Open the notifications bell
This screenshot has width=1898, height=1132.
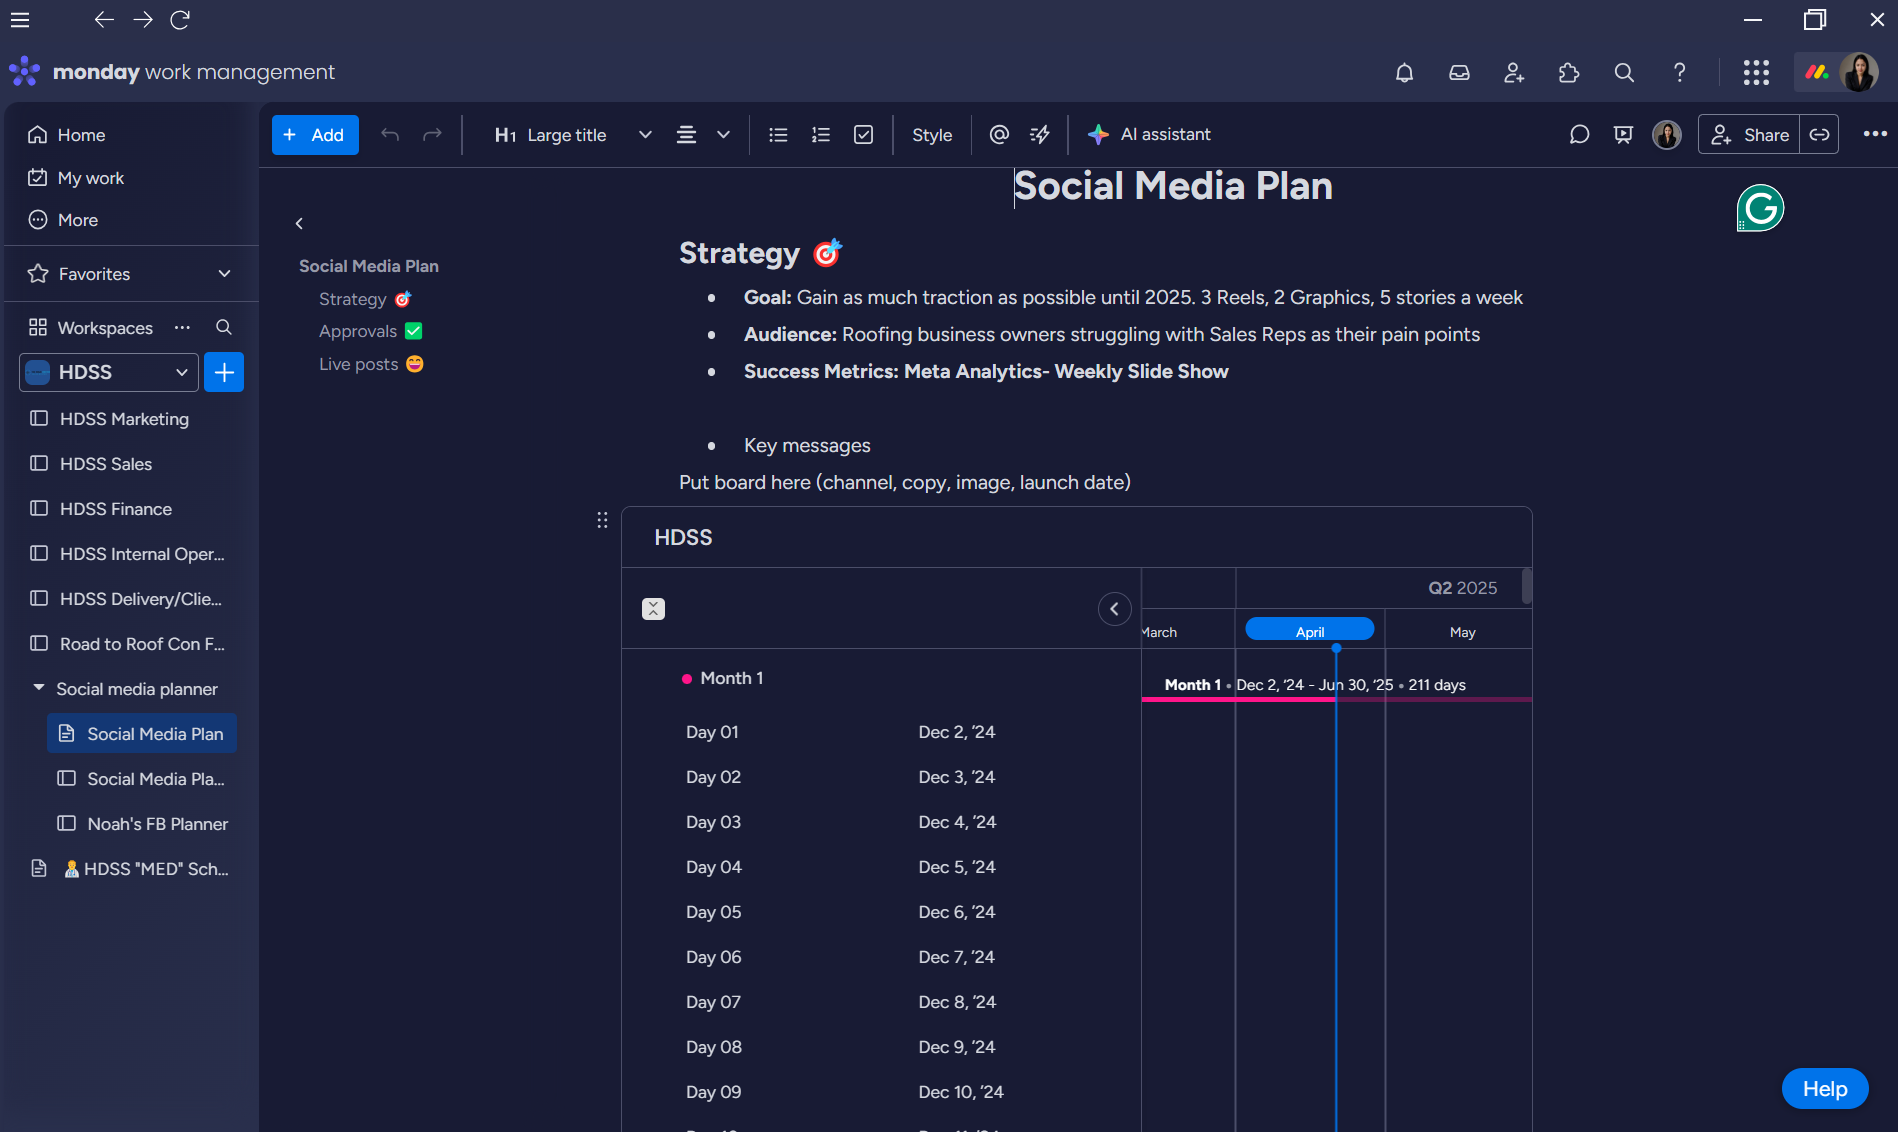[x=1404, y=72]
